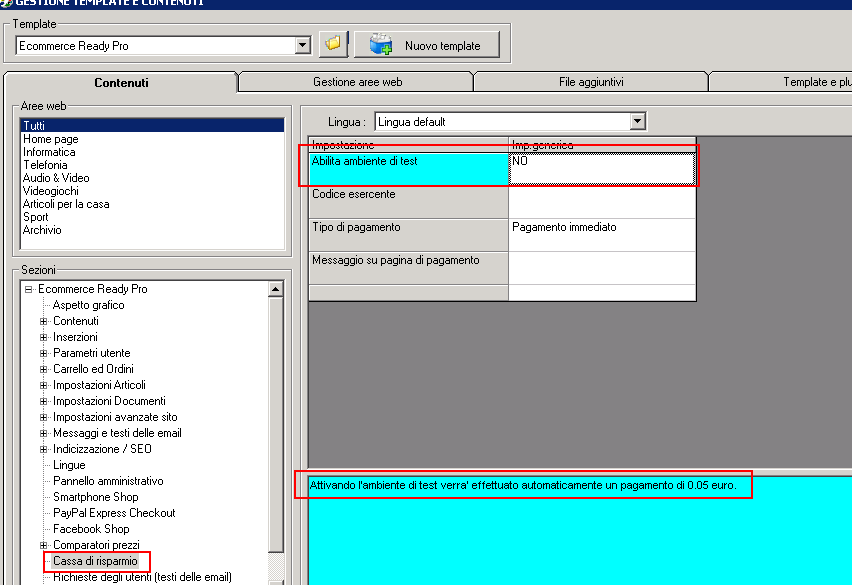Viewport: 852px width, 585px height.
Task: Expand the Impostazioni Documenti node
Action: (43, 401)
